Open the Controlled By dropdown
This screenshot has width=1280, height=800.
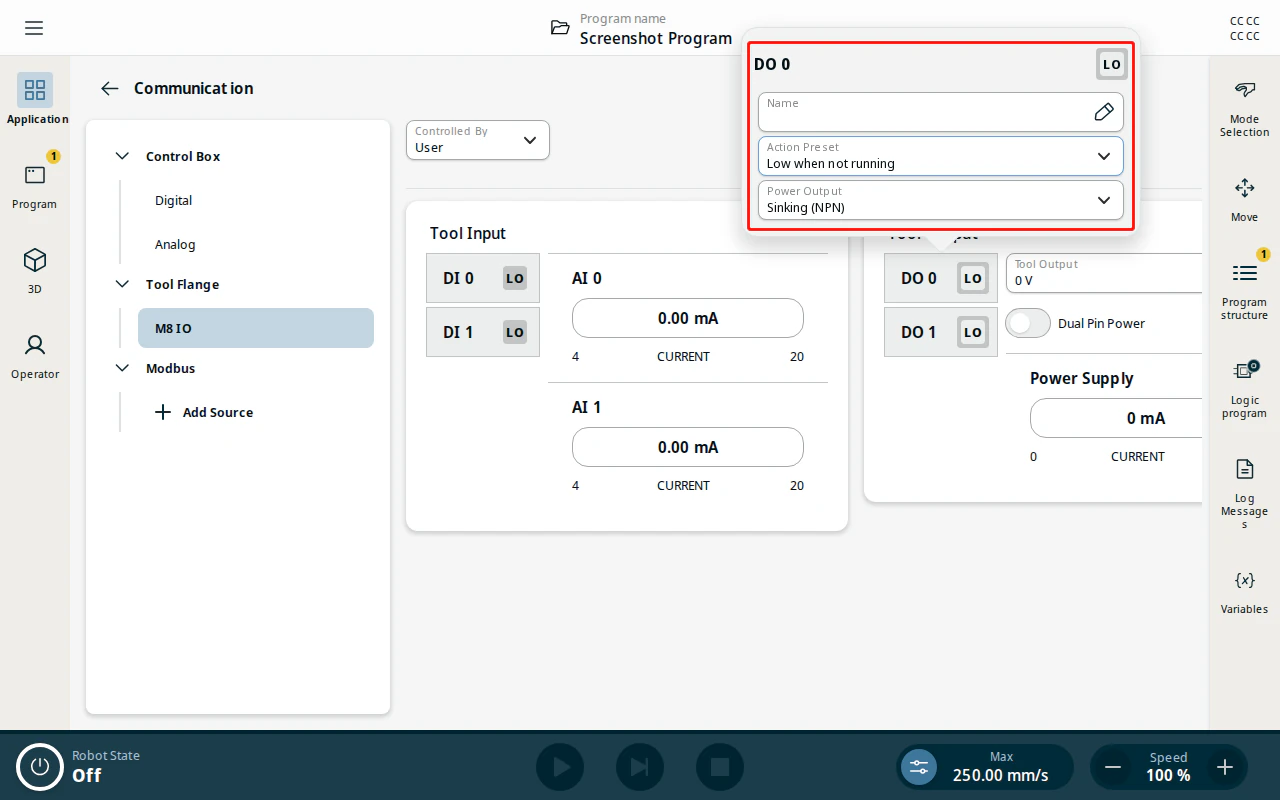coord(477,140)
